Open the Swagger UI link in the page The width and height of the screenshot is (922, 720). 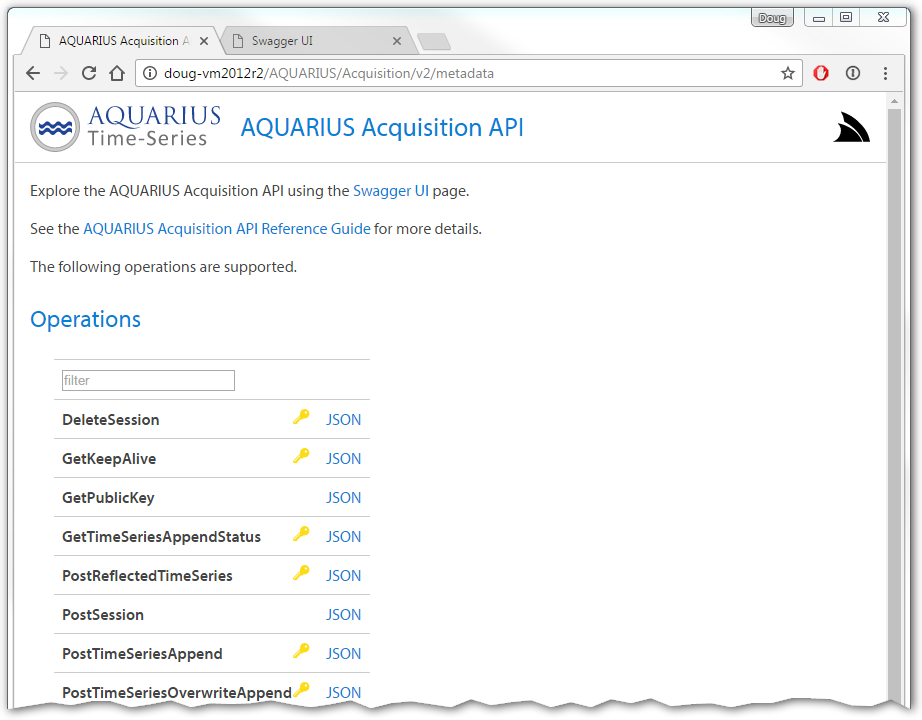391,190
